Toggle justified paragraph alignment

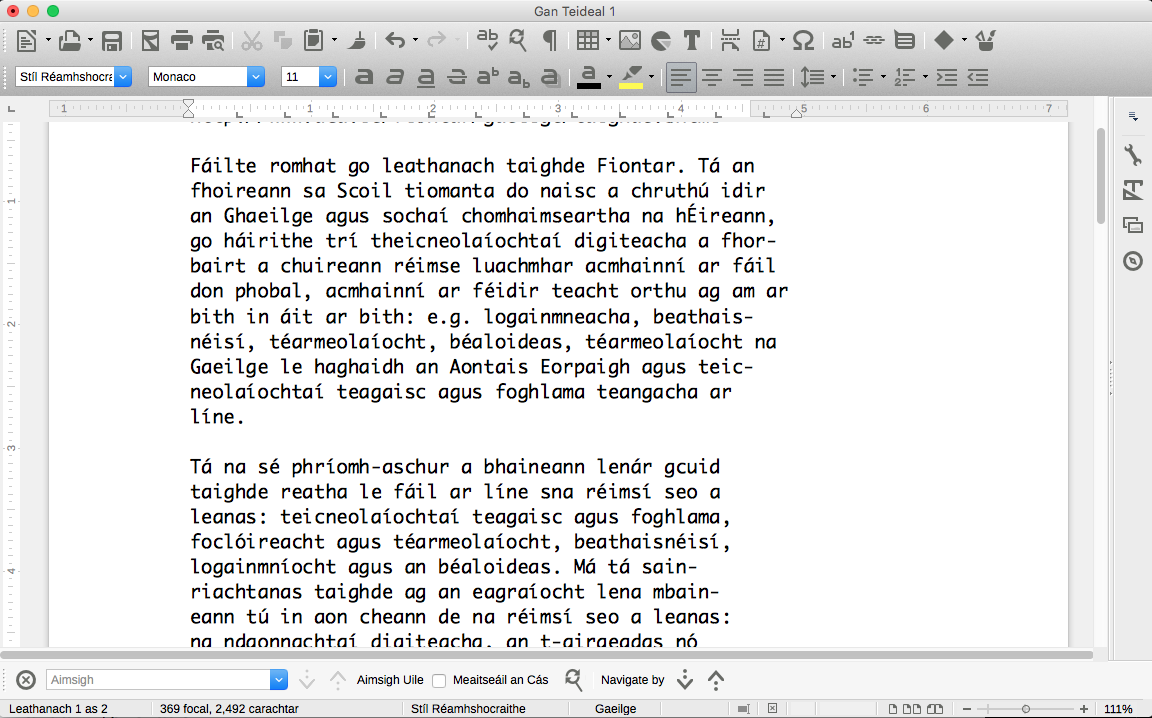coord(773,77)
